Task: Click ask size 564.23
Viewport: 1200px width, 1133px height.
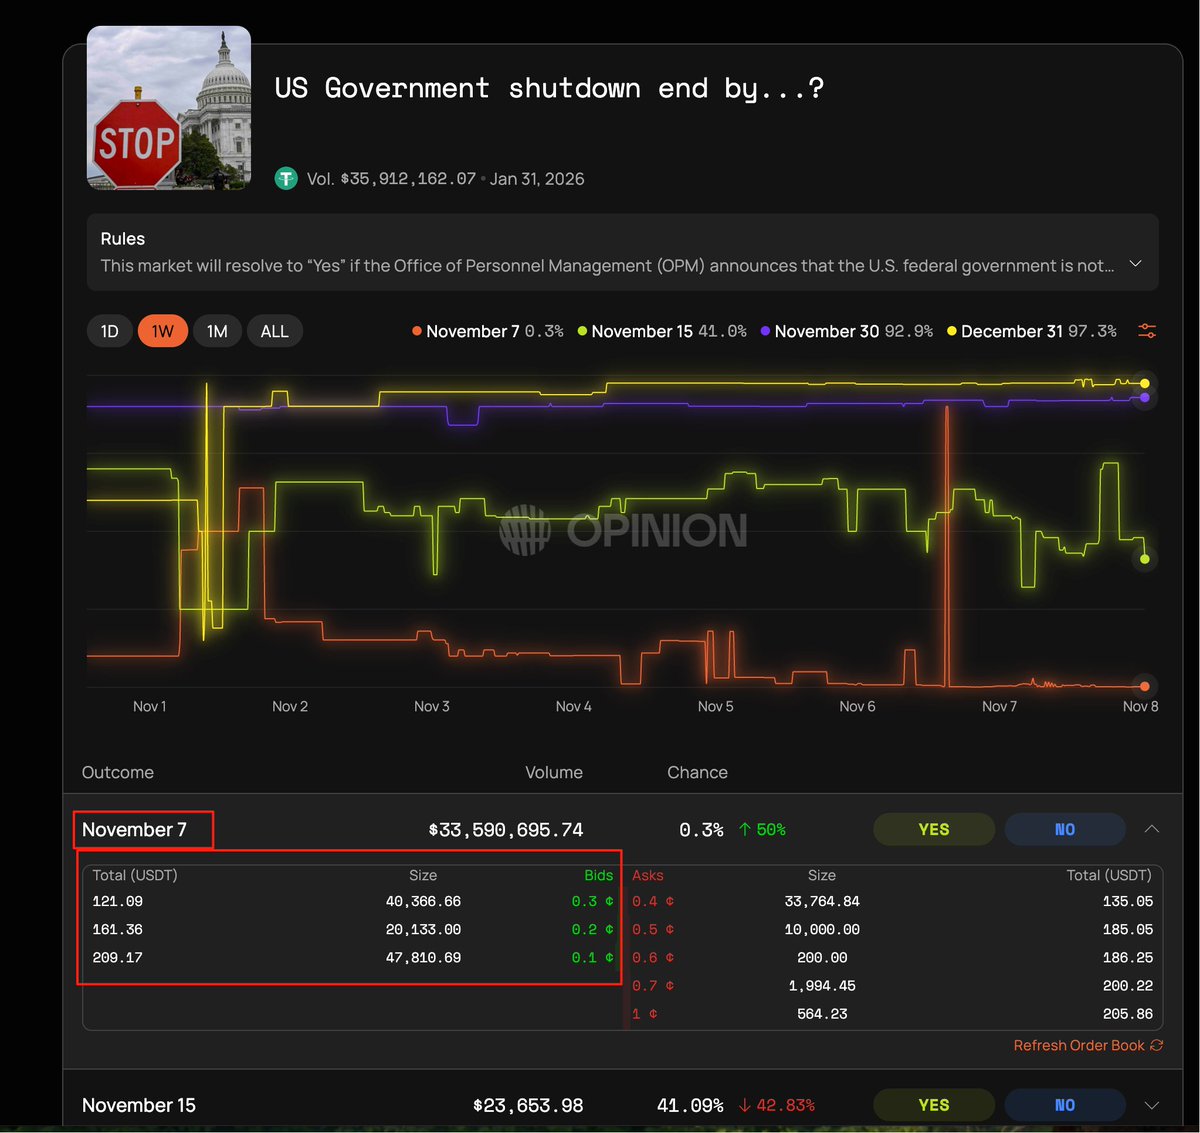Action: click(822, 1013)
